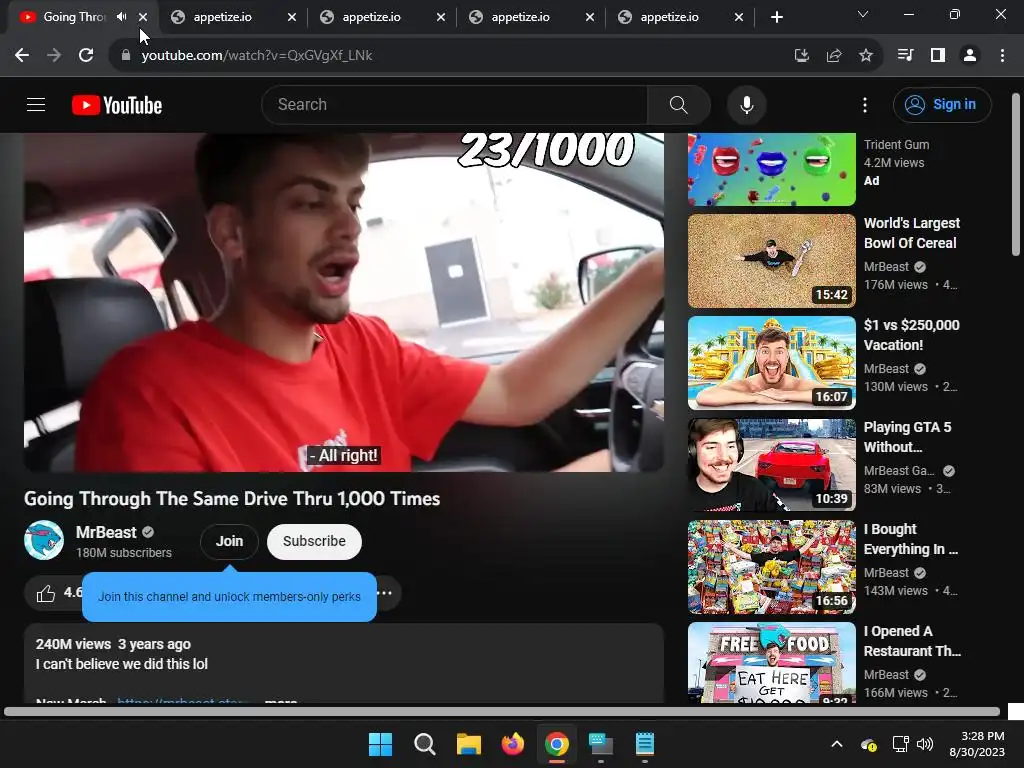Open $1 vs $250,000 Vacation thumbnail
1024x768 pixels.
click(x=771, y=363)
